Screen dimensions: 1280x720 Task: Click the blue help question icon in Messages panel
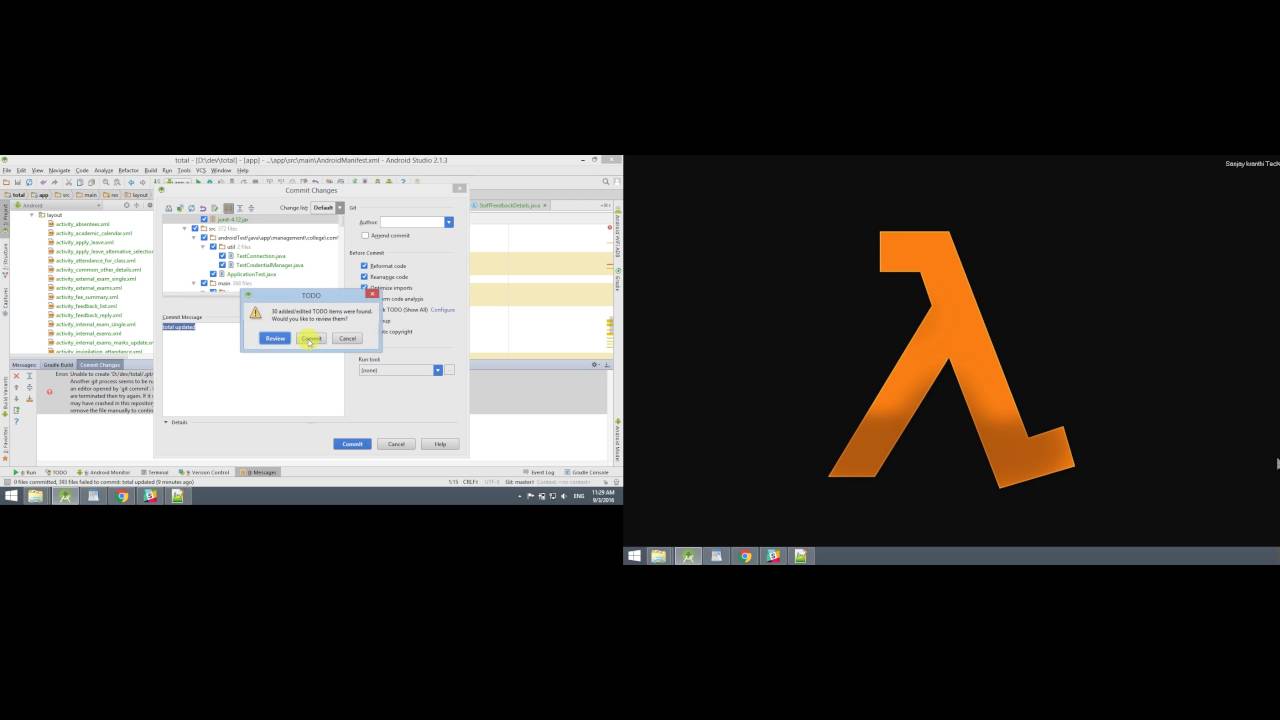[x=16, y=421]
